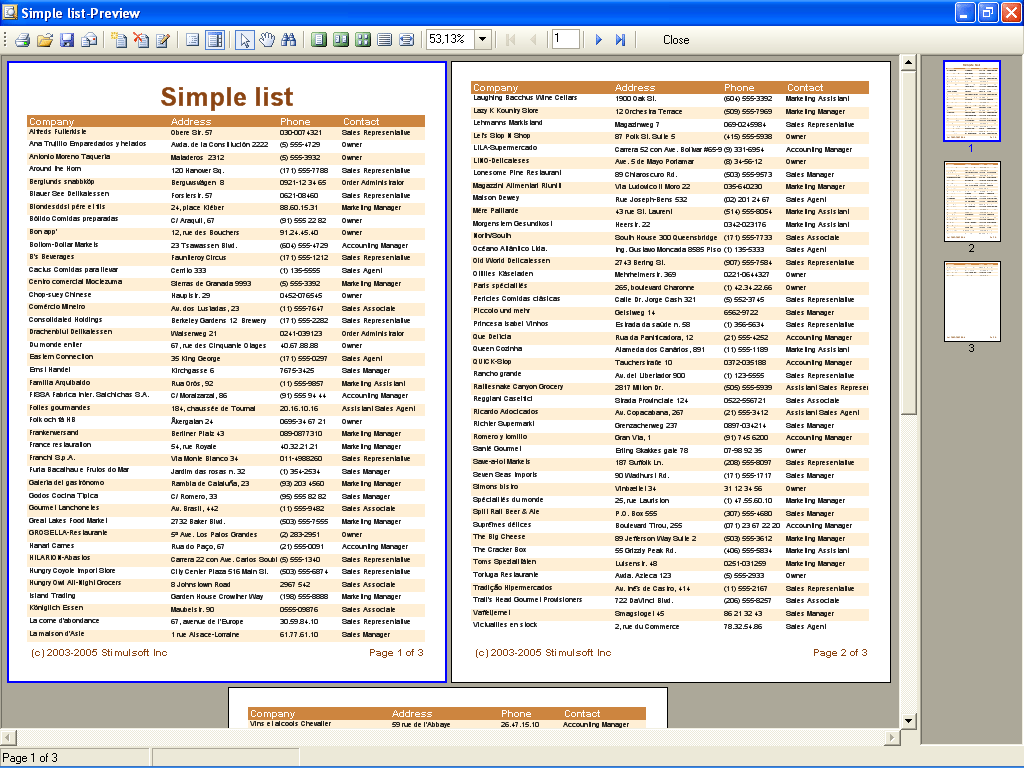Toggle the thumbnails panel button
1024x768 pixels.
click(x=214, y=40)
